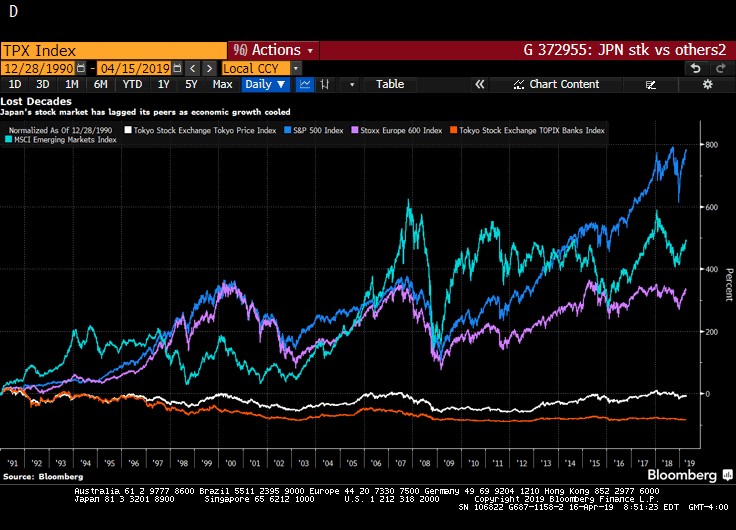The height and width of the screenshot is (530, 736).
Task: Click the MSCI Emerging Markets cyan swatch
Action: coord(8,139)
